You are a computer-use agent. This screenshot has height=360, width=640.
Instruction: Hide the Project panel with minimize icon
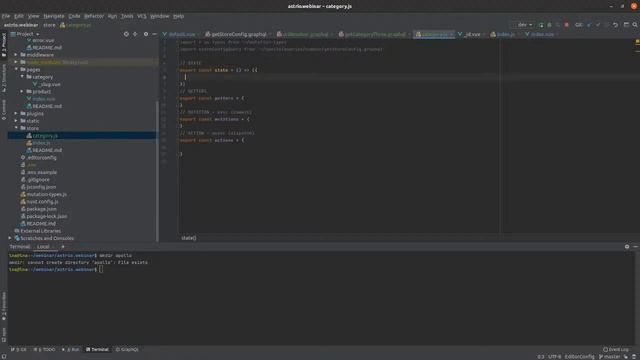coord(154,34)
